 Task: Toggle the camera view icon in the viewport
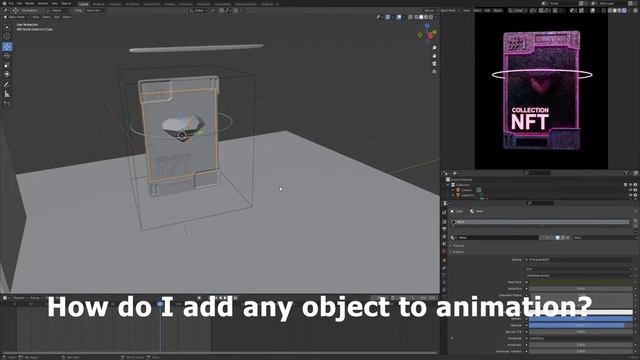[434, 64]
